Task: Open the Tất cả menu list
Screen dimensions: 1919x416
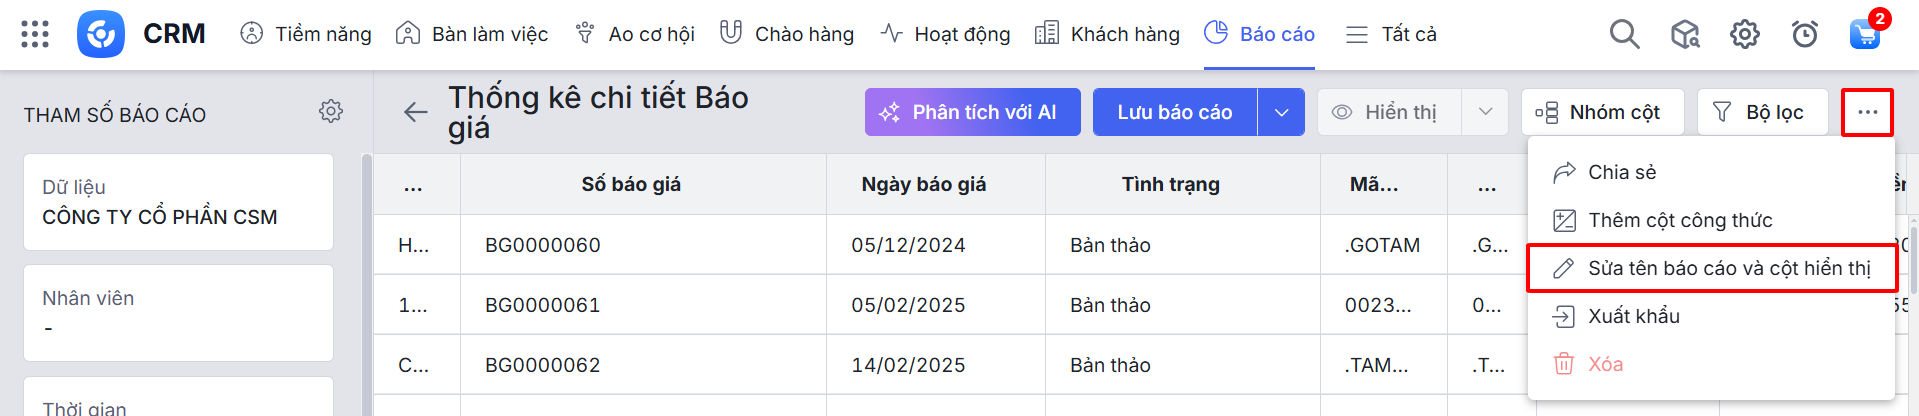Action: [x=1391, y=34]
